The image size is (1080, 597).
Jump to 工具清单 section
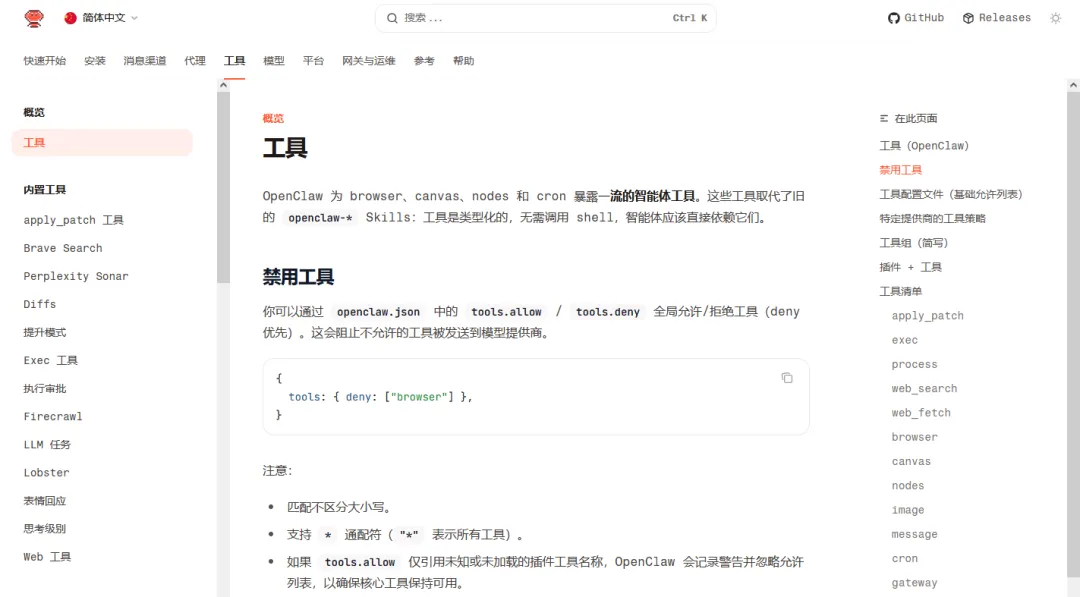[901, 291]
